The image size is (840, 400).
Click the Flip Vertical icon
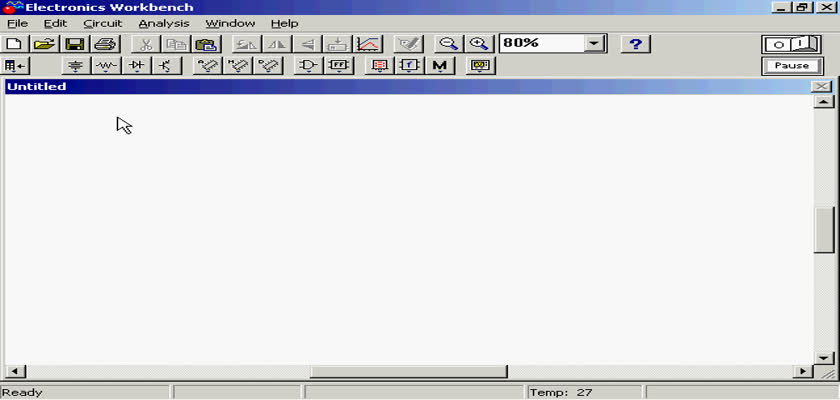[307, 44]
